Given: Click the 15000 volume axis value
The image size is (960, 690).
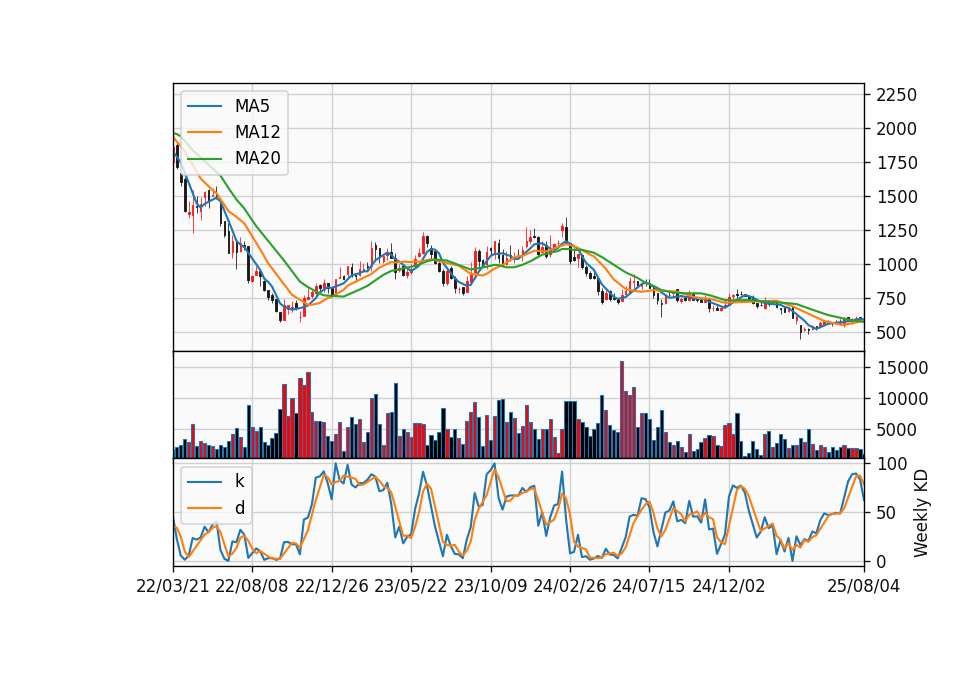Looking at the screenshot, I should pyautogui.click(x=902, y=367).
